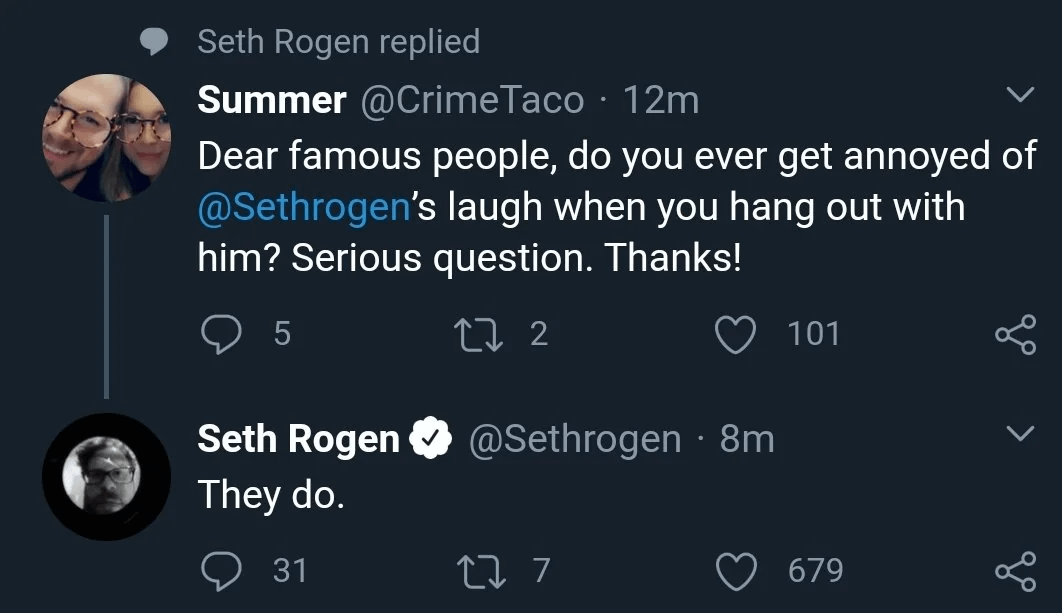This screenshot has height=613, width=1062.
Task: Click the 12m timestamp on Summer's tweet
Action: [x=660, y=100]
